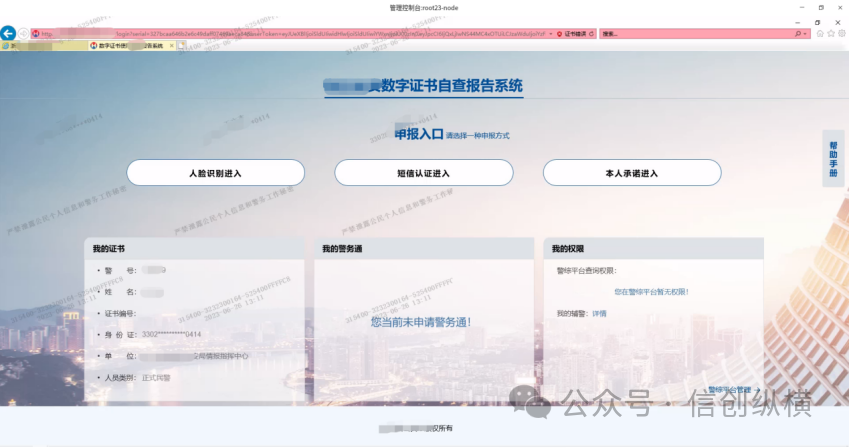Image resolution: width=849 pixels, height=448 pixels.
Task: Minimize the 管理控制台 outer window
Action: [x=802, y=8]
